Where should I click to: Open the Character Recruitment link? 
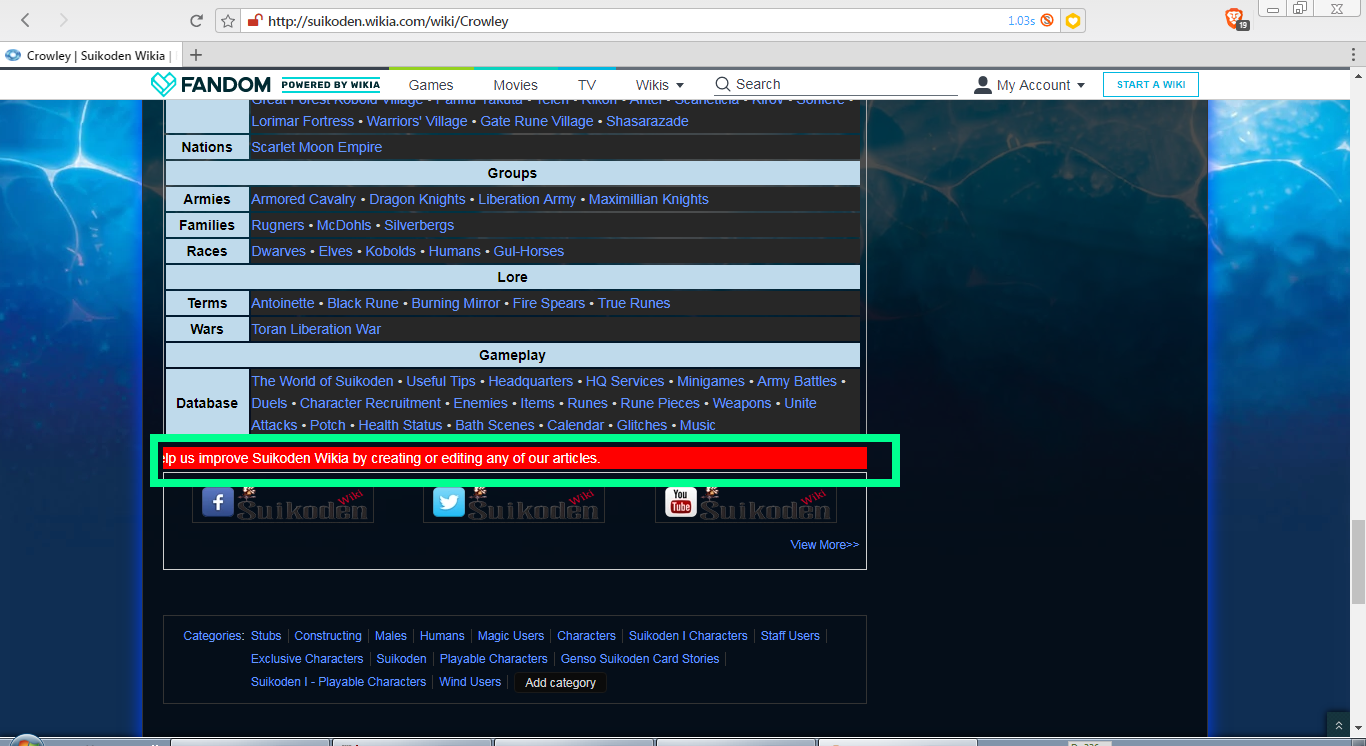370,403
